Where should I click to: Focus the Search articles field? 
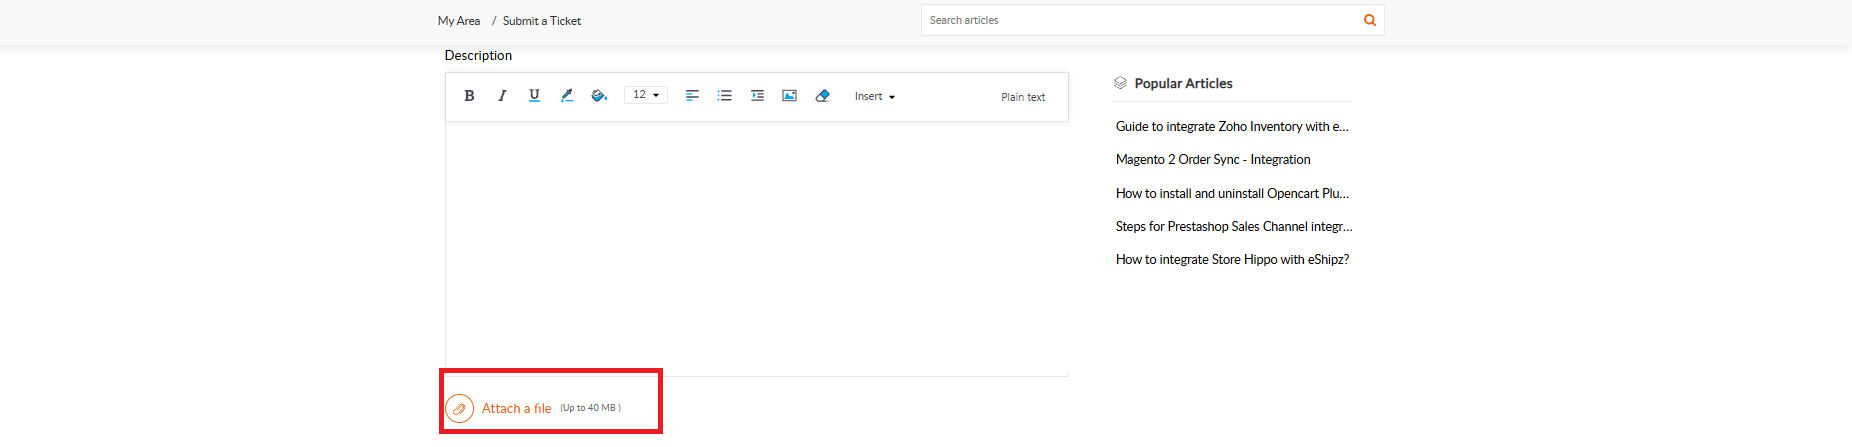(x=1140, y=20)
